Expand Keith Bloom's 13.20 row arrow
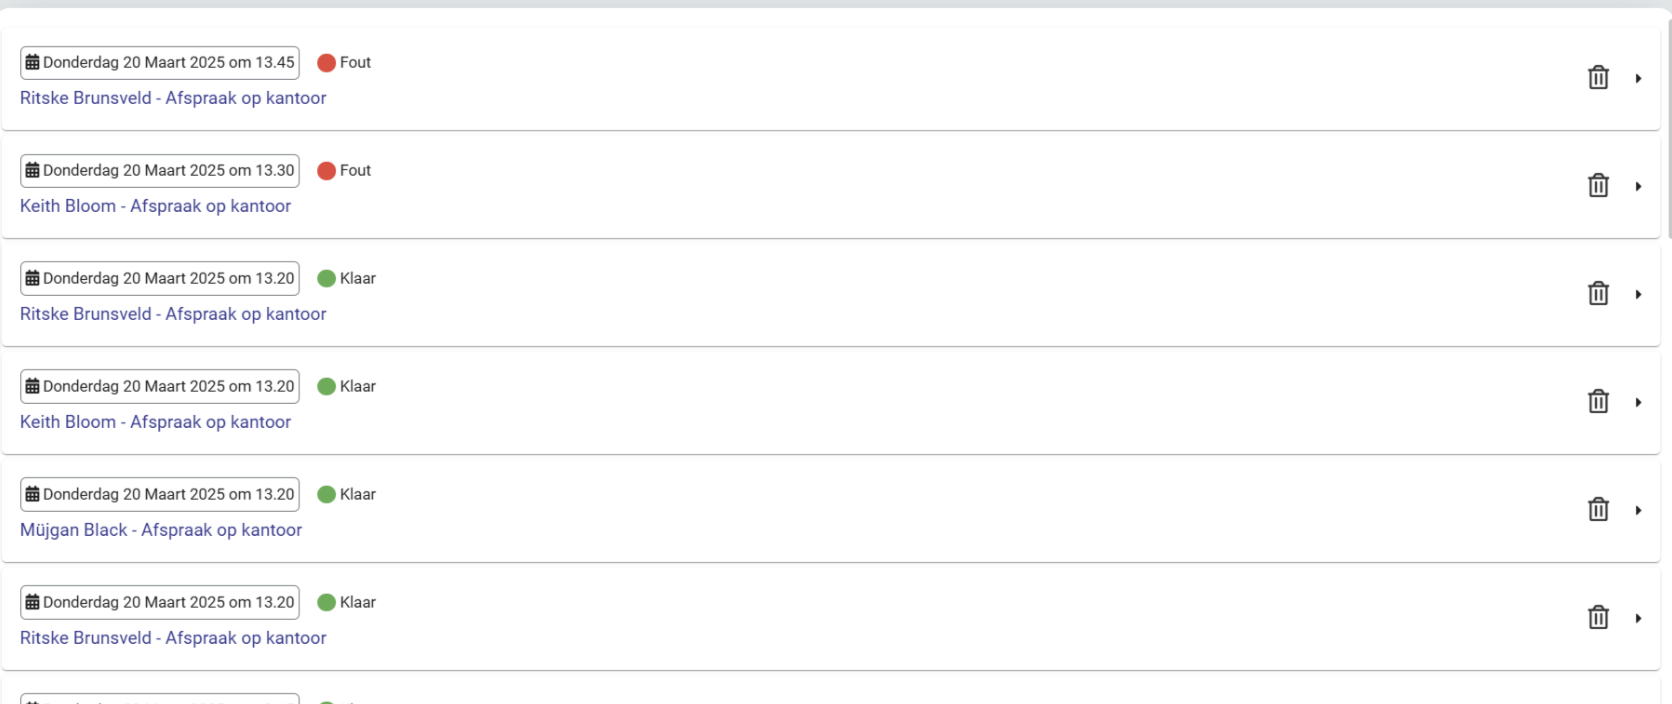Image resolution: width=1672 pixels, height=704 pixels. pyautogui.click(x=1638, y=402)
